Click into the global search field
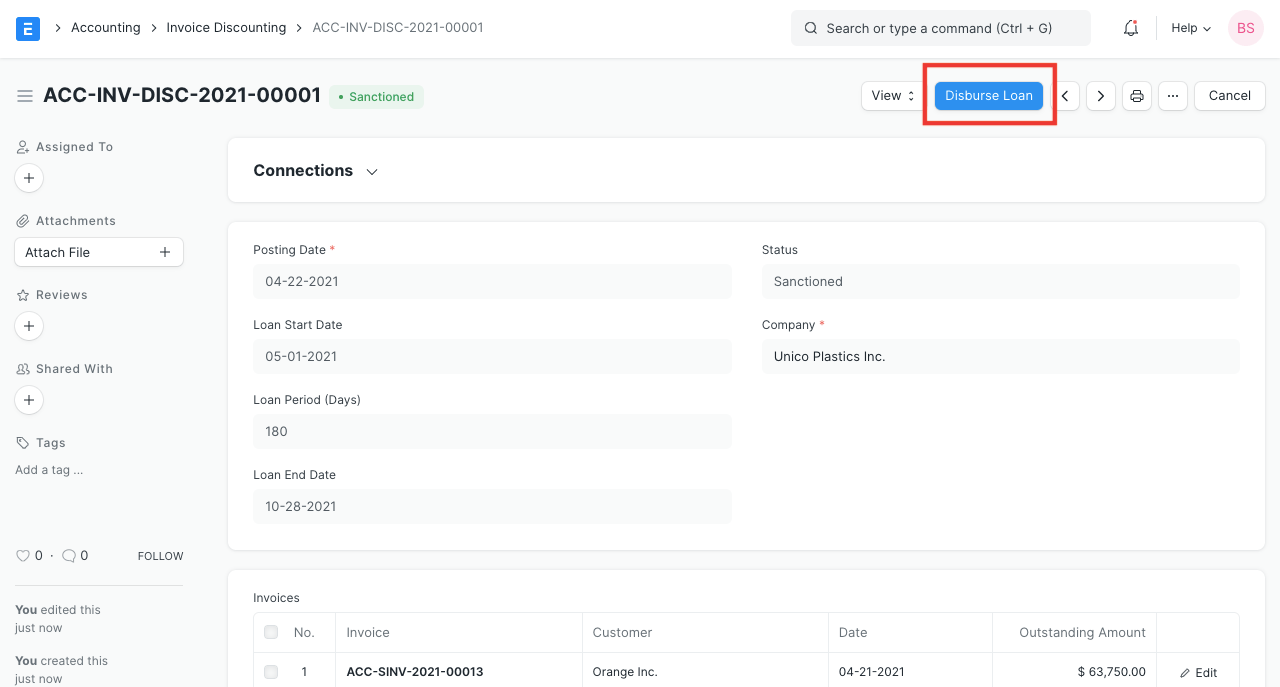The image size is (1280, 687). tap(940, 28)
